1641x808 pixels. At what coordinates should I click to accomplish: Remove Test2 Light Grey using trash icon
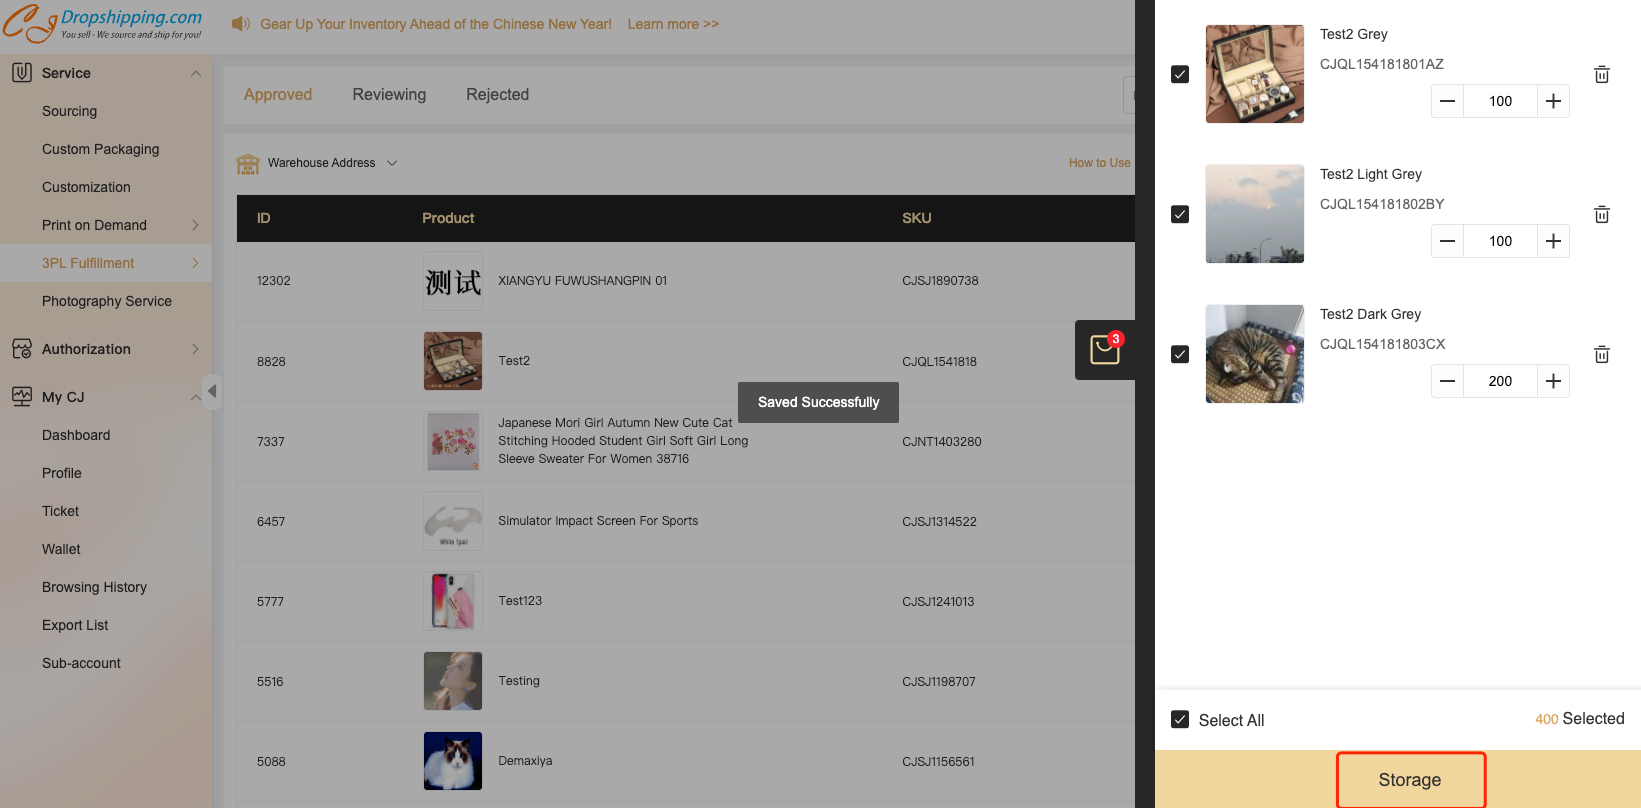pyautogui.click(x=1601, y=214)
